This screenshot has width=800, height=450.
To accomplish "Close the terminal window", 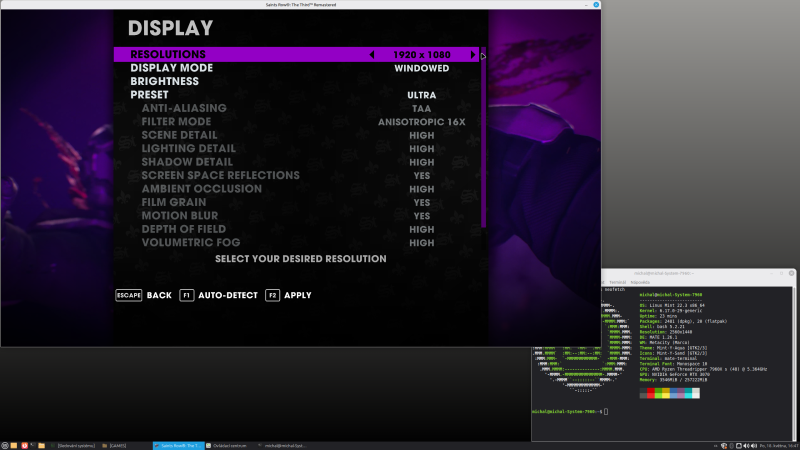I will (x=791, y=273).
